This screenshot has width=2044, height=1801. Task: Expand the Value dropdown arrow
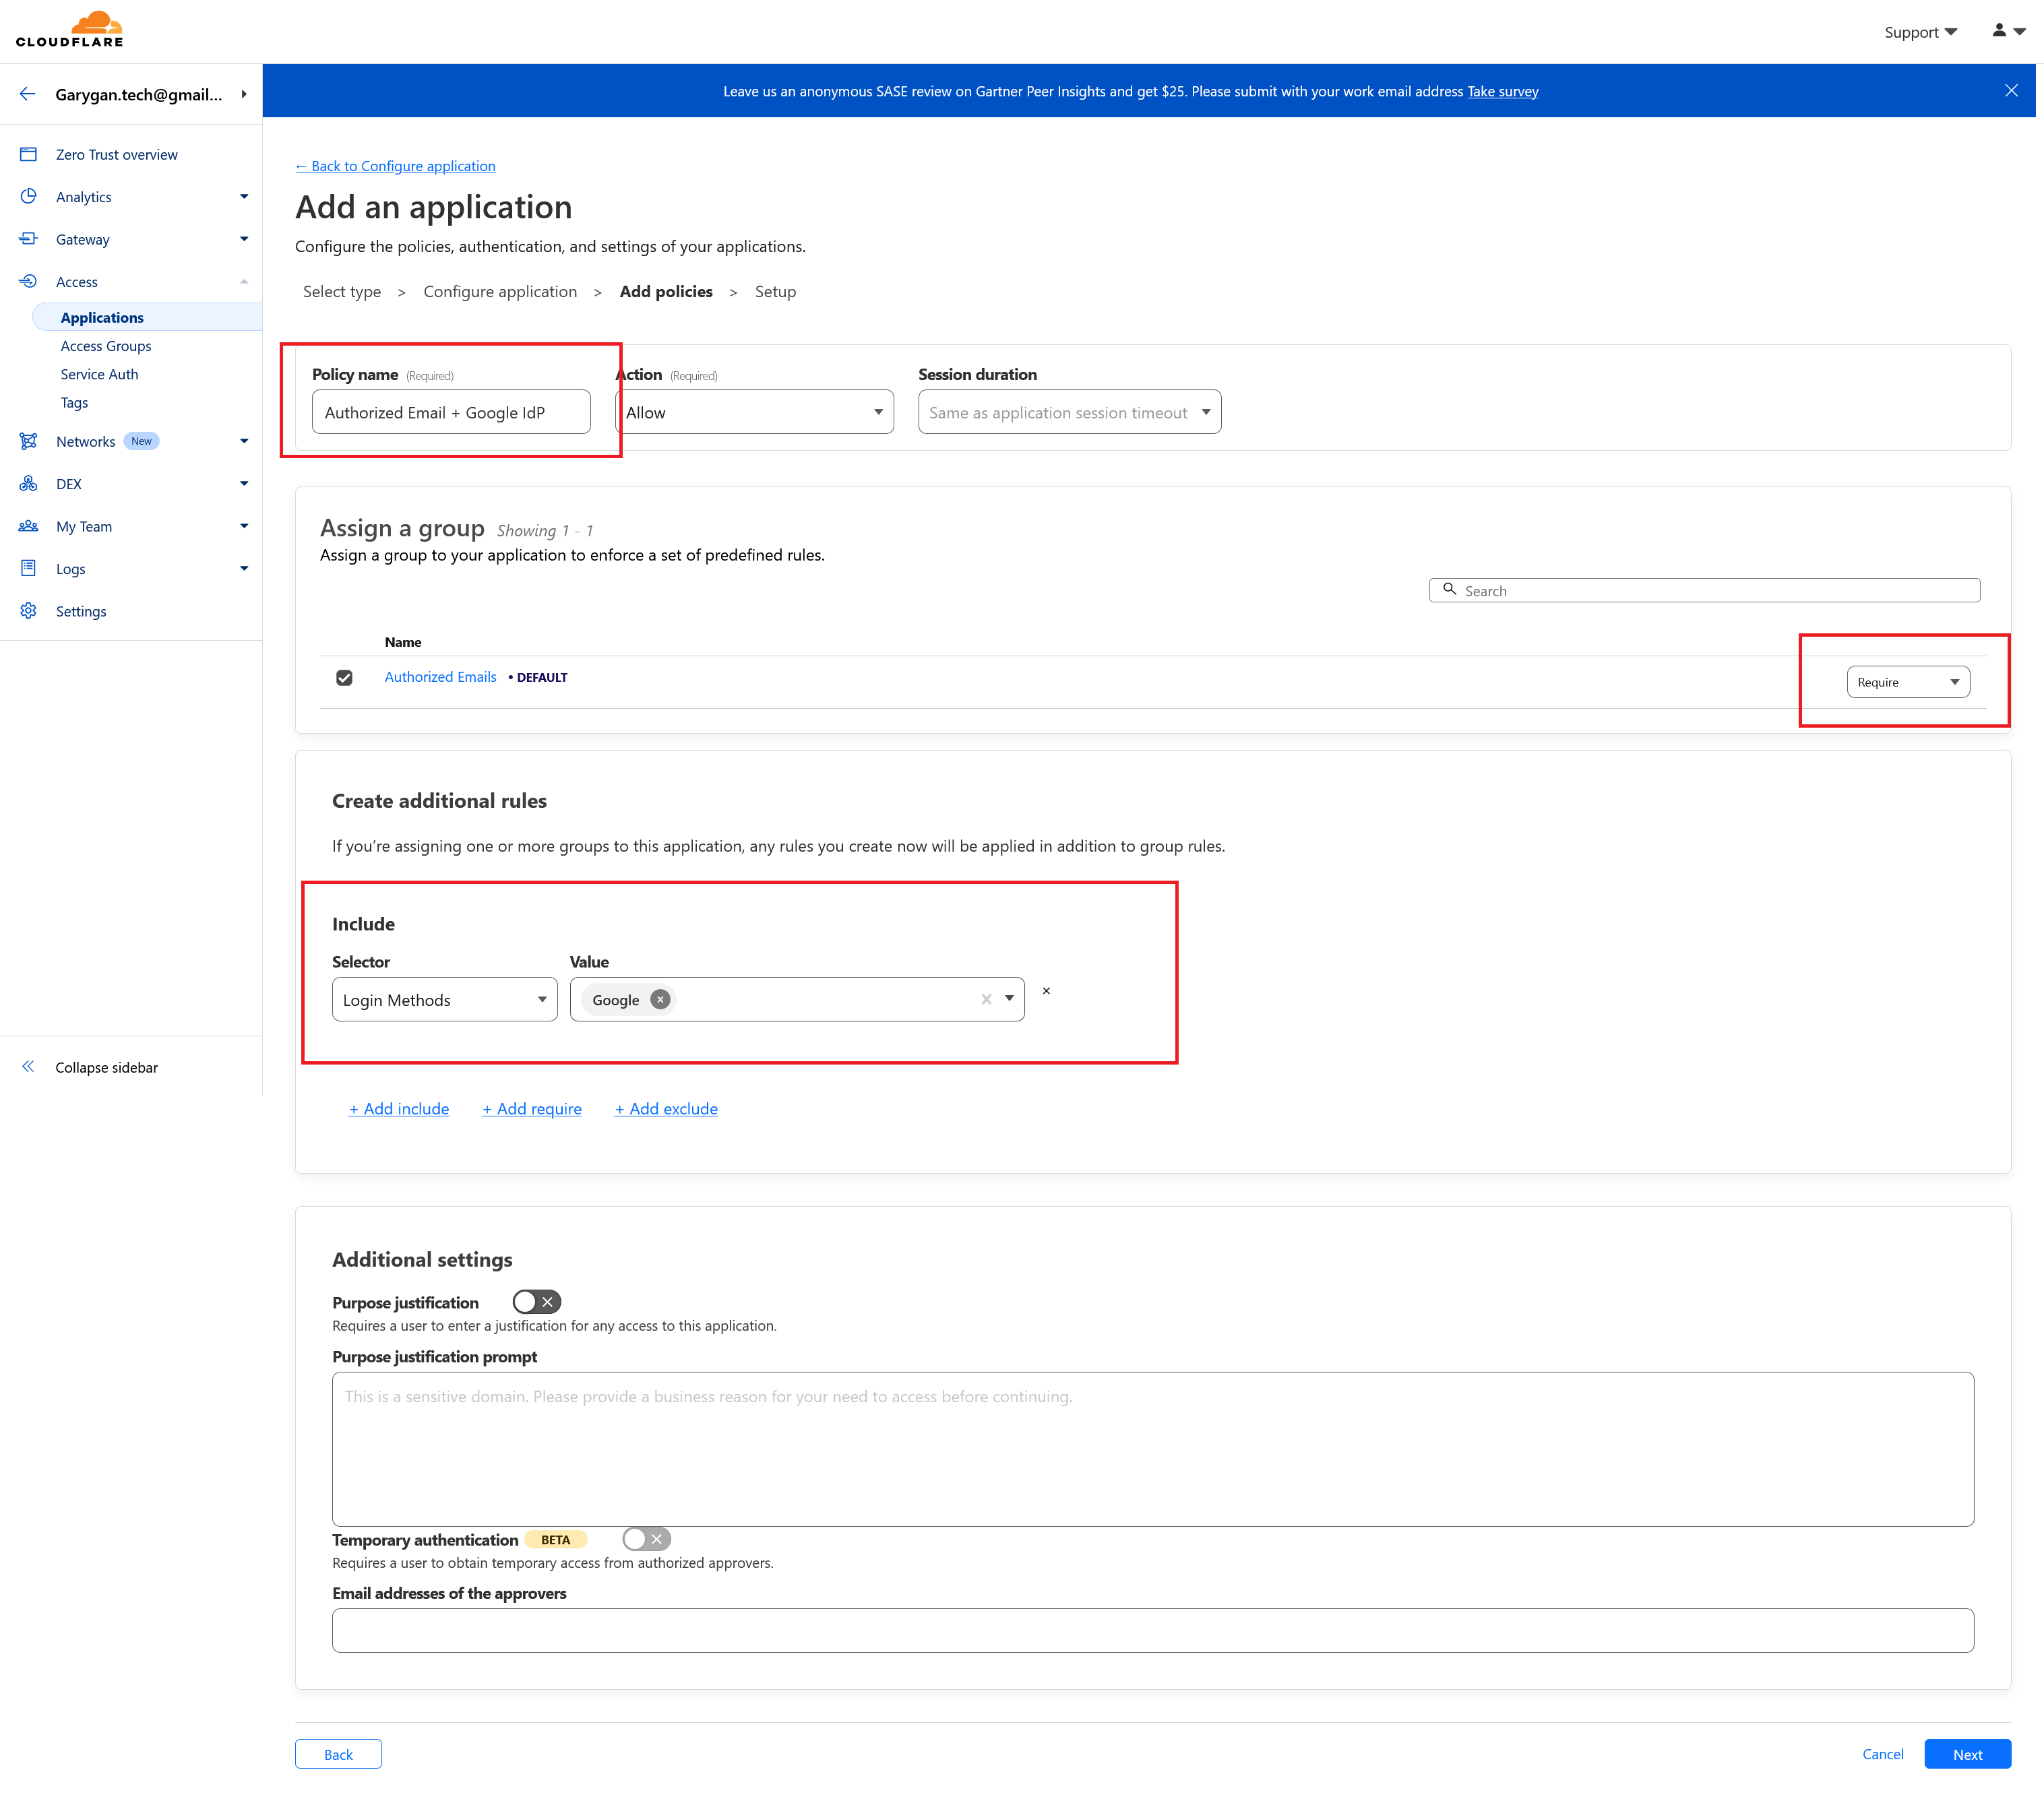tap(1010, 998)
